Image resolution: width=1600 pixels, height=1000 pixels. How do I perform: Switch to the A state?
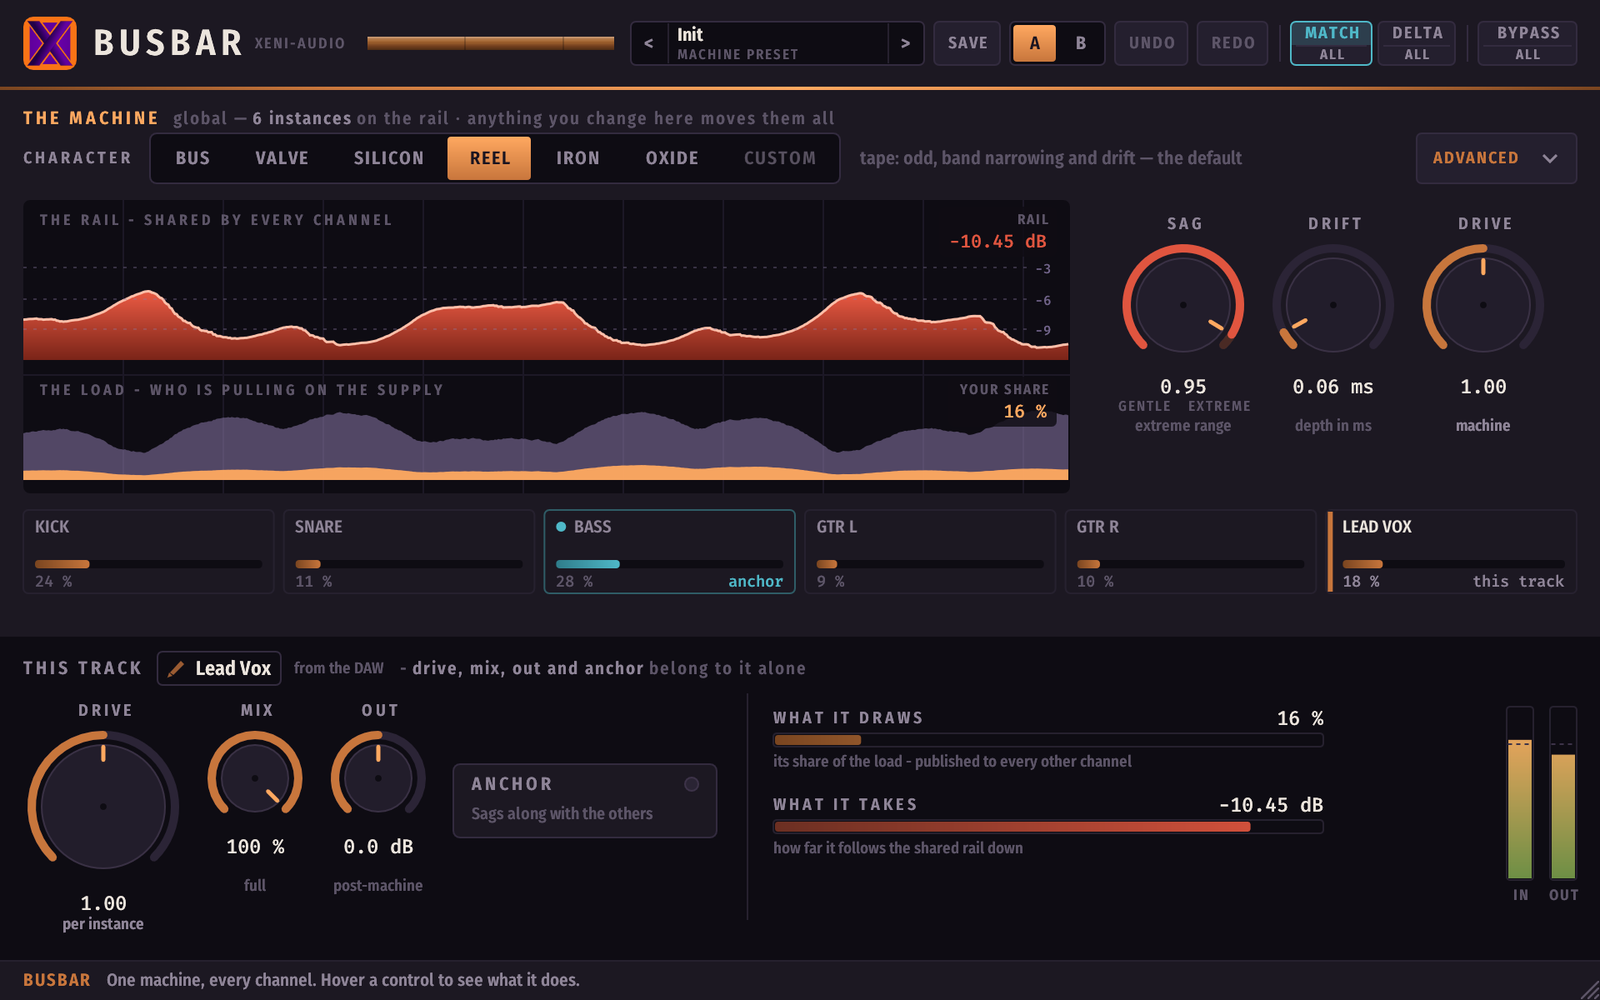[1034, 43]
